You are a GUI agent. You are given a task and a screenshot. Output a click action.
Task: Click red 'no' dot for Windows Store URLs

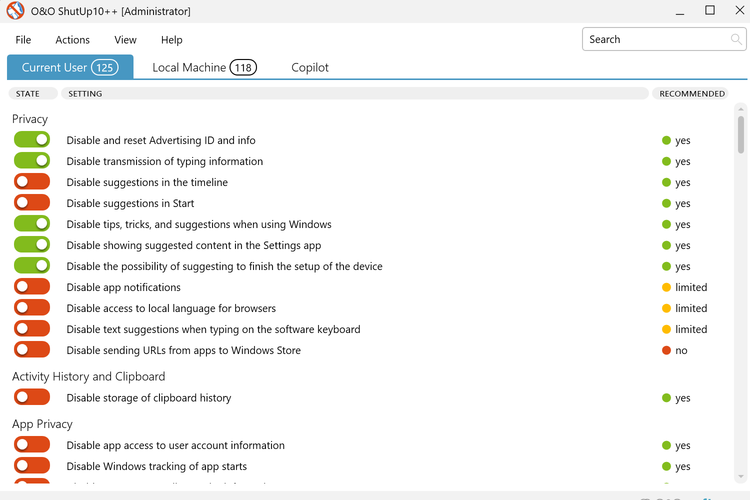tap(666, 351)
